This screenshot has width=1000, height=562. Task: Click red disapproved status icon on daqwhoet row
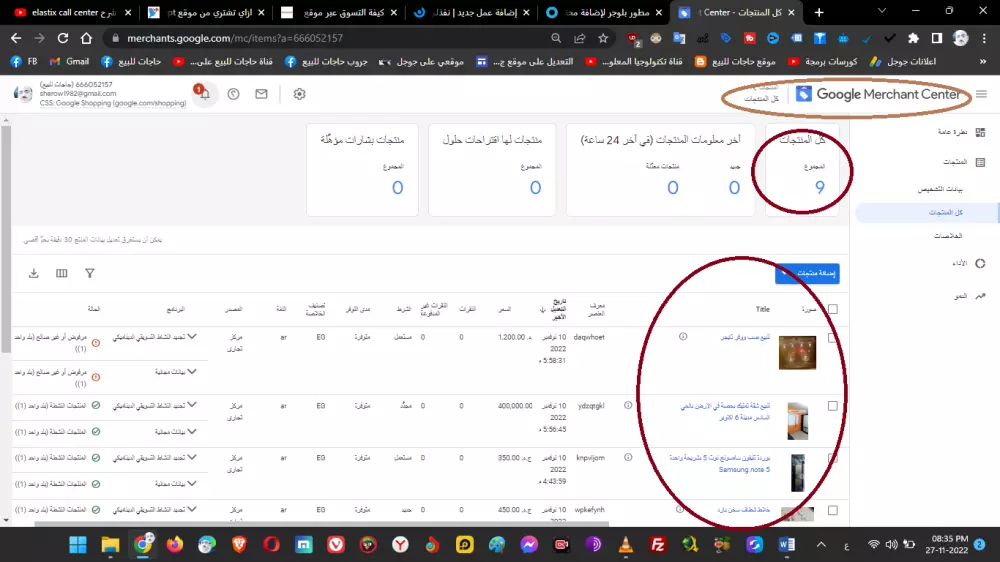[x=96, y=343]
